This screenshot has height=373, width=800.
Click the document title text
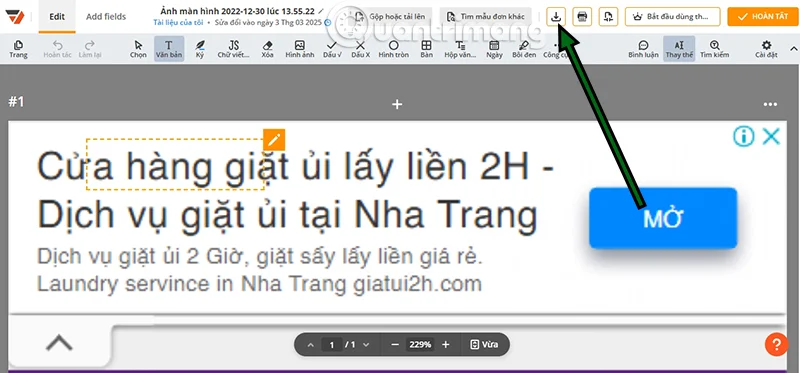click(x=237, y=11)
